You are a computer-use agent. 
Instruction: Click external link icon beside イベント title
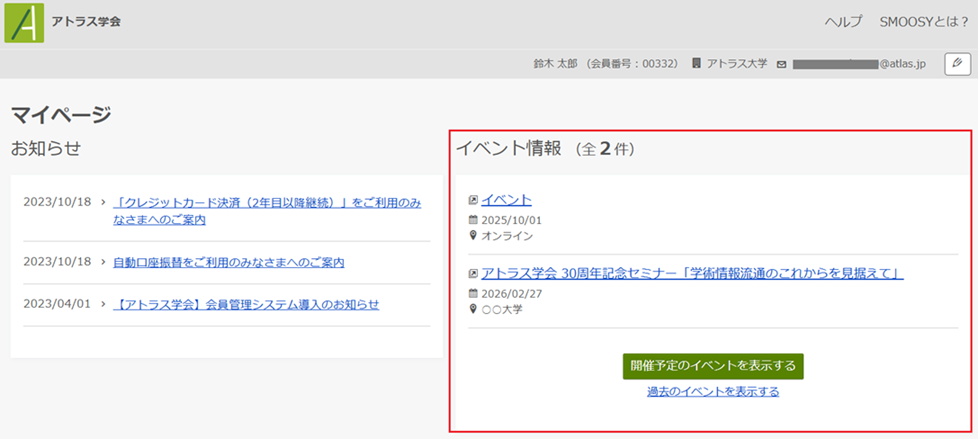(x=473, y=200)
